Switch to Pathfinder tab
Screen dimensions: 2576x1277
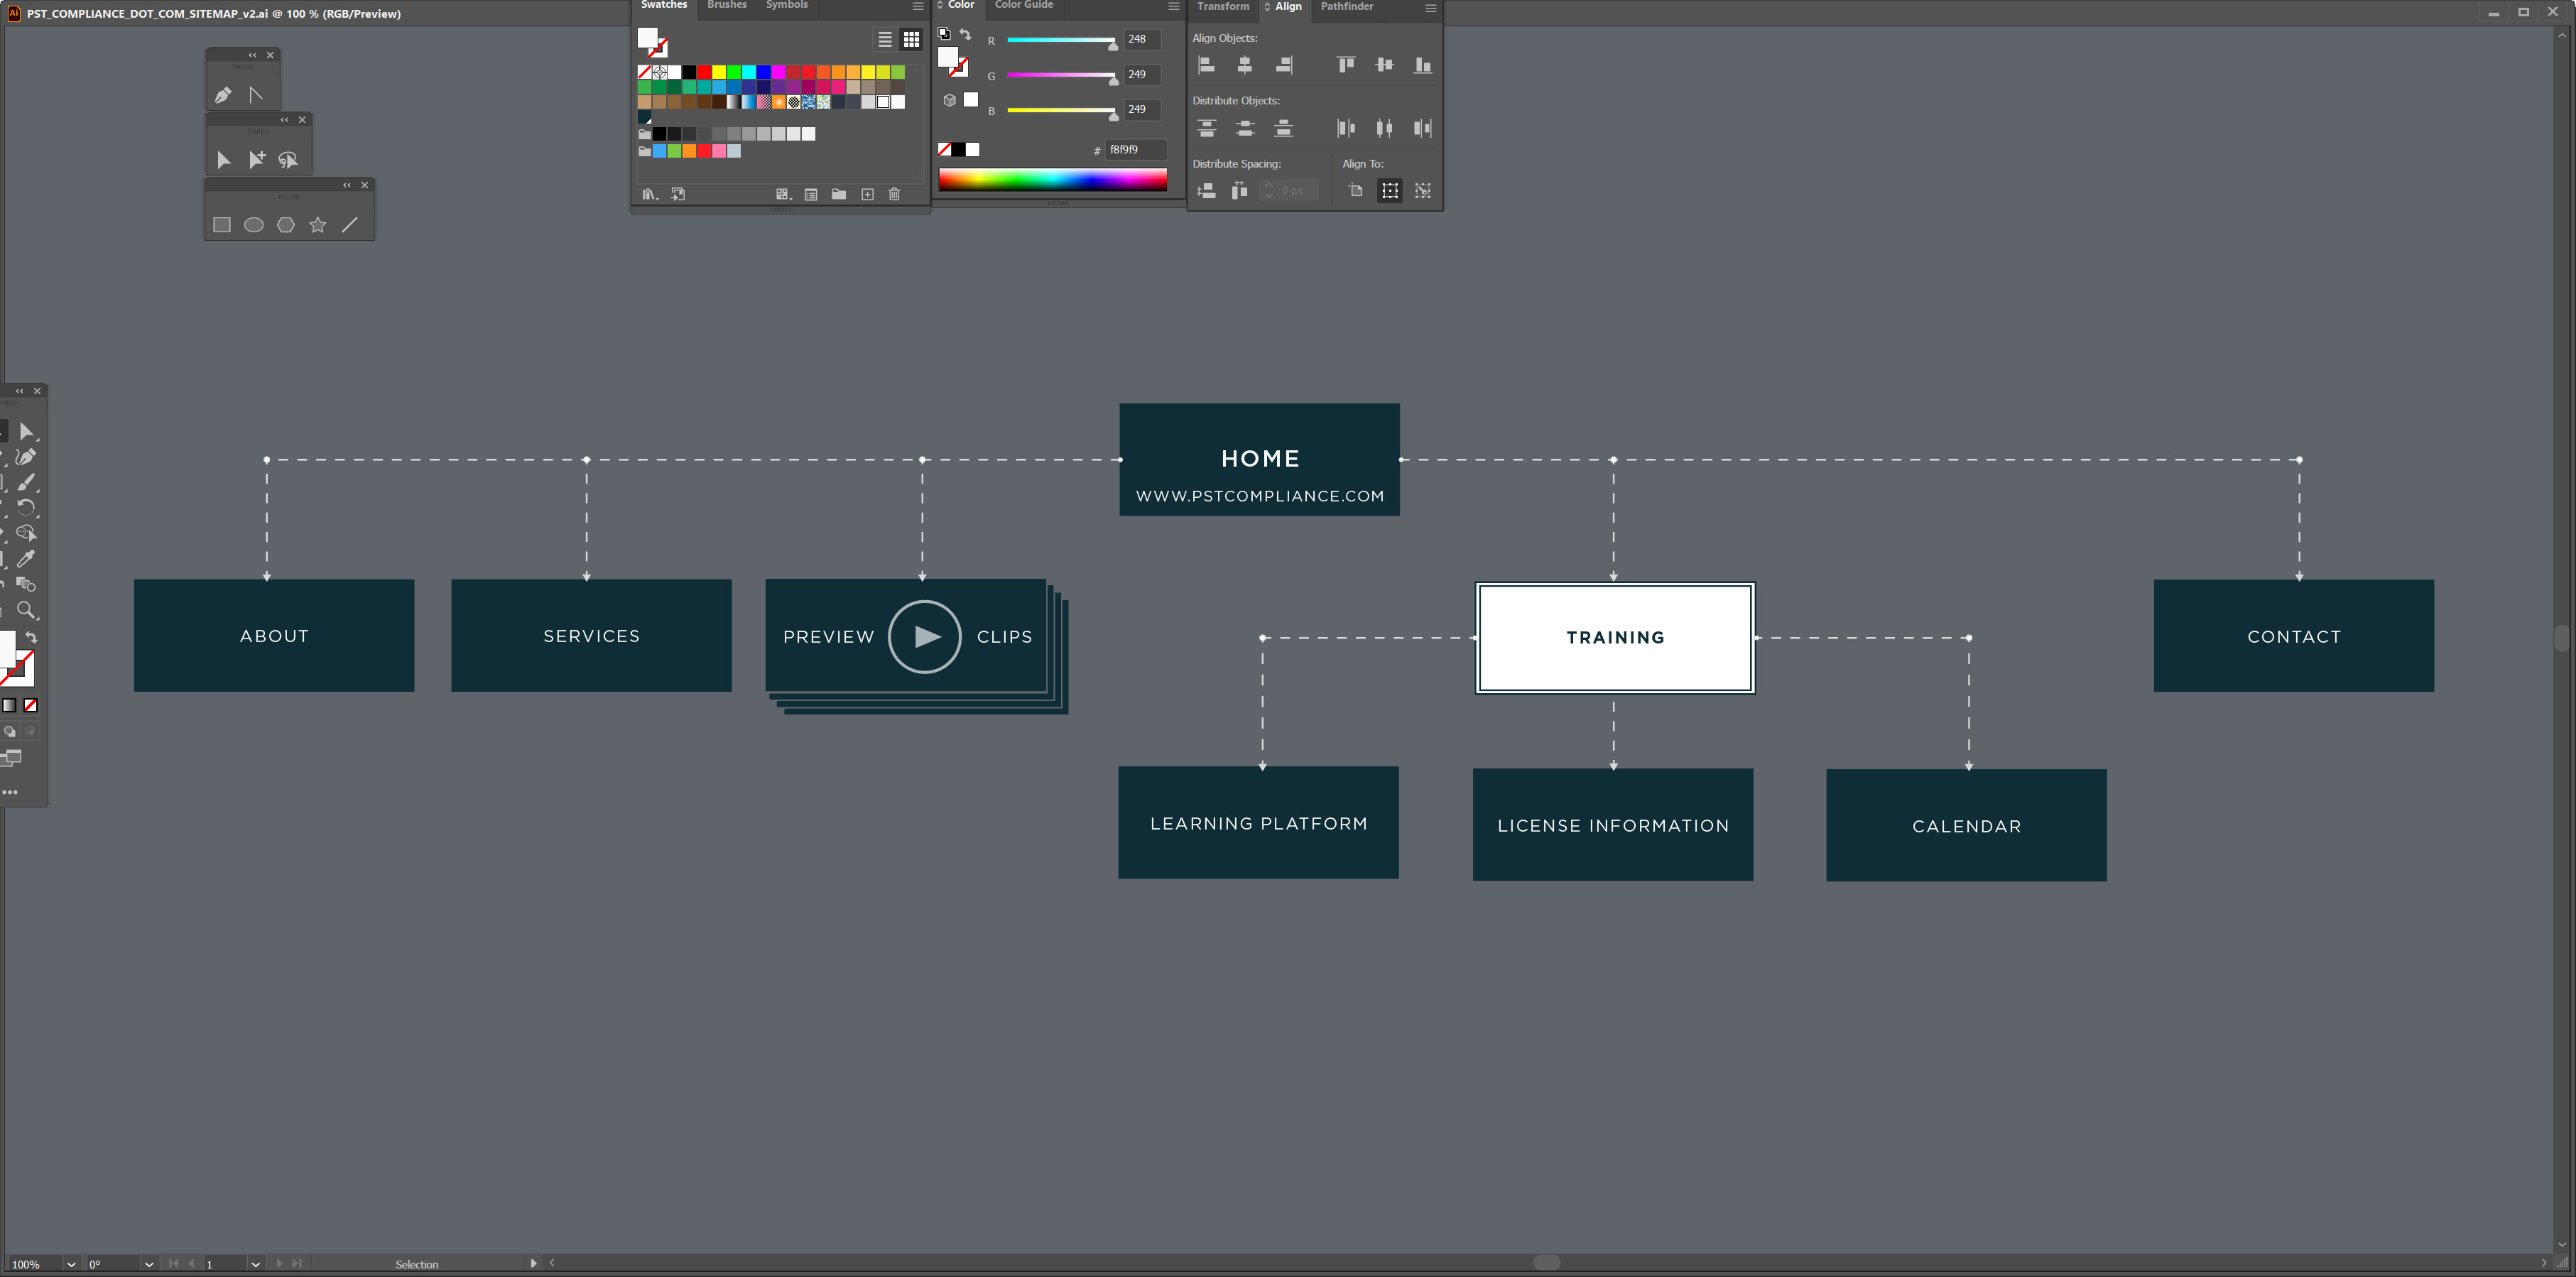[1347, 6]
